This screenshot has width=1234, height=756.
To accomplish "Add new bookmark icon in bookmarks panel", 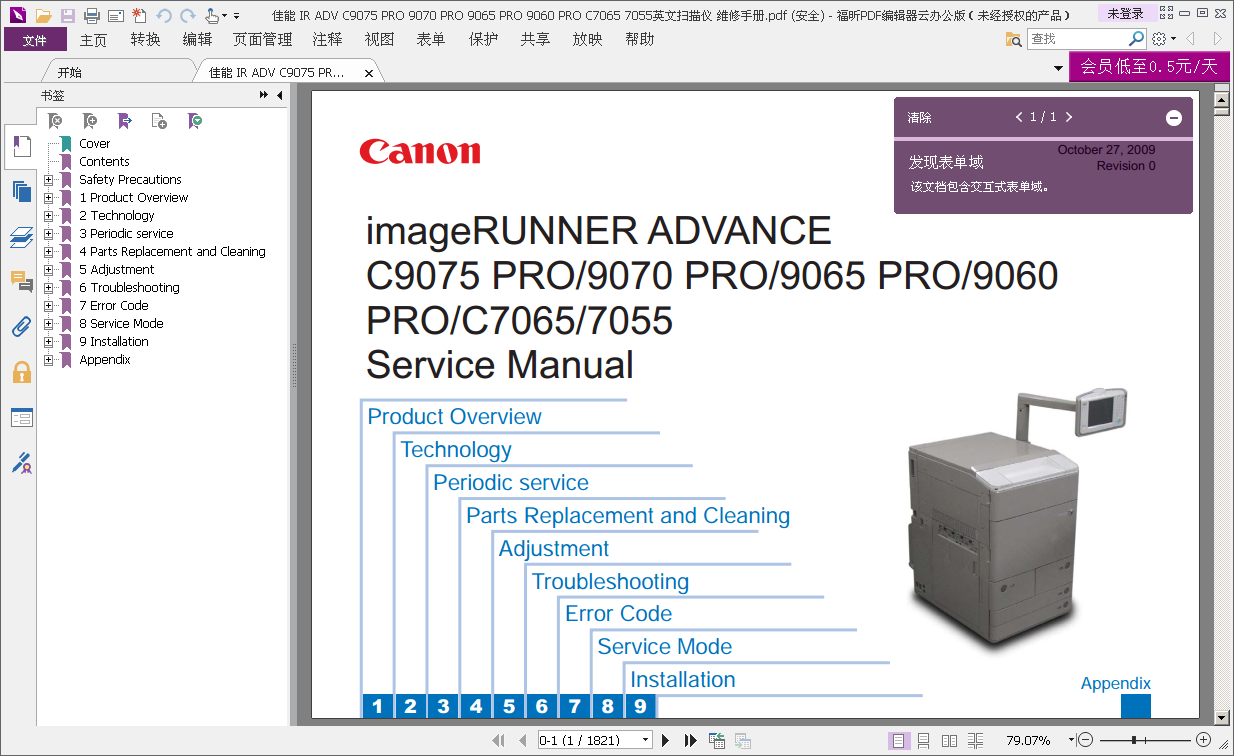I will click(90, 121).
